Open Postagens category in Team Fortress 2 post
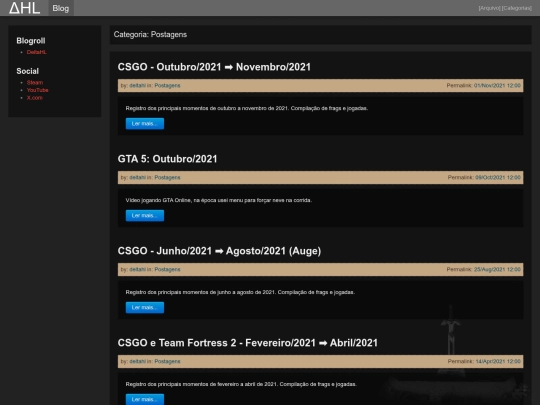 (x=167, y=361)
